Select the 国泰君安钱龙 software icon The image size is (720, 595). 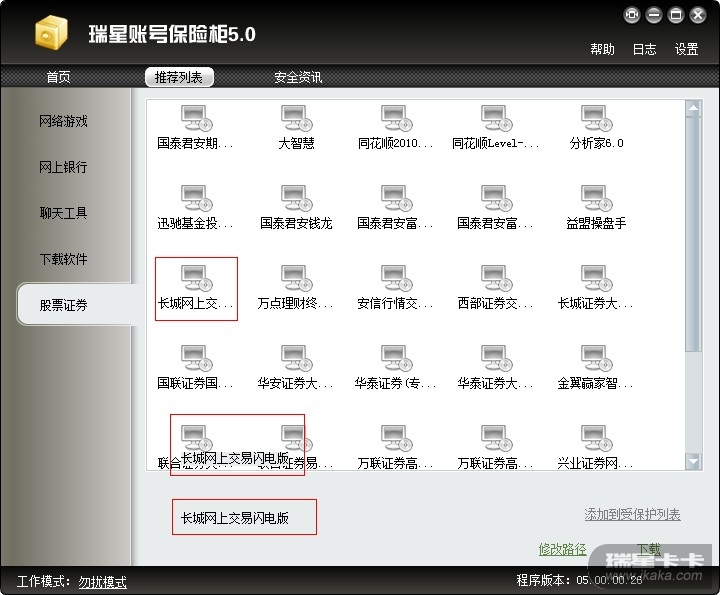click(296, 198)
